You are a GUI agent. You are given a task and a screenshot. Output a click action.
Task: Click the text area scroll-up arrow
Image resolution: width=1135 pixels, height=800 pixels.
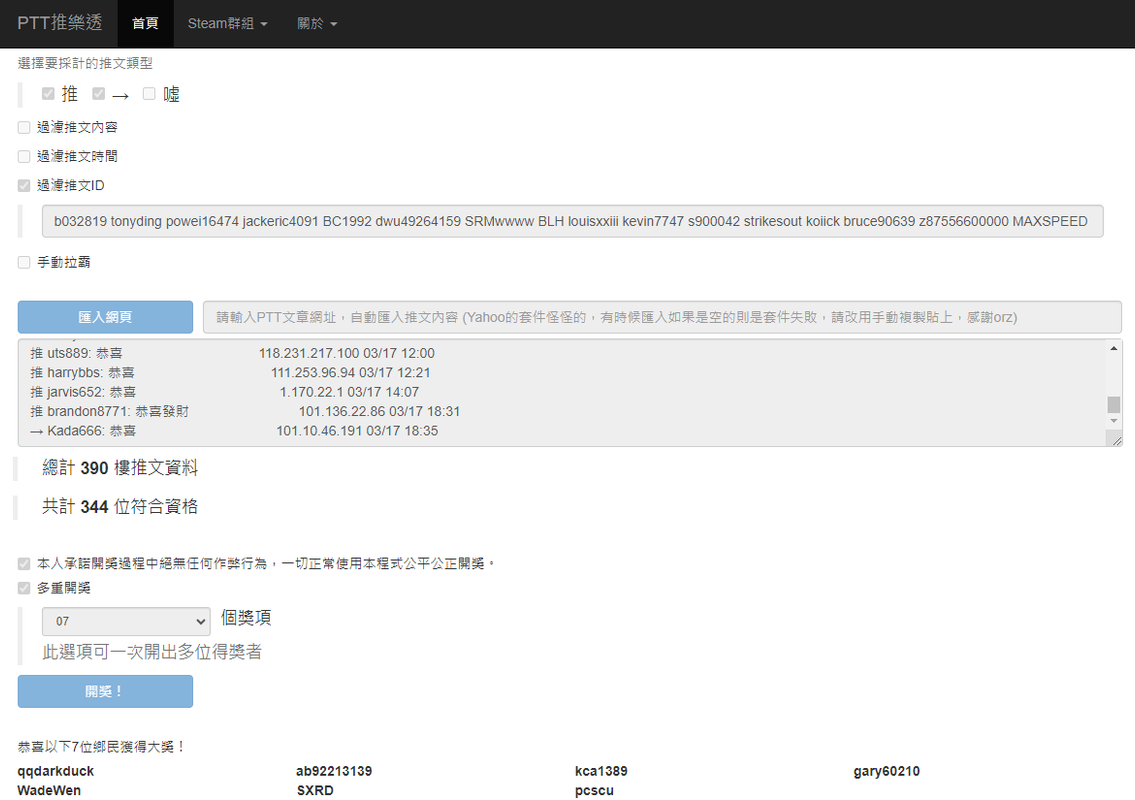1113,348
